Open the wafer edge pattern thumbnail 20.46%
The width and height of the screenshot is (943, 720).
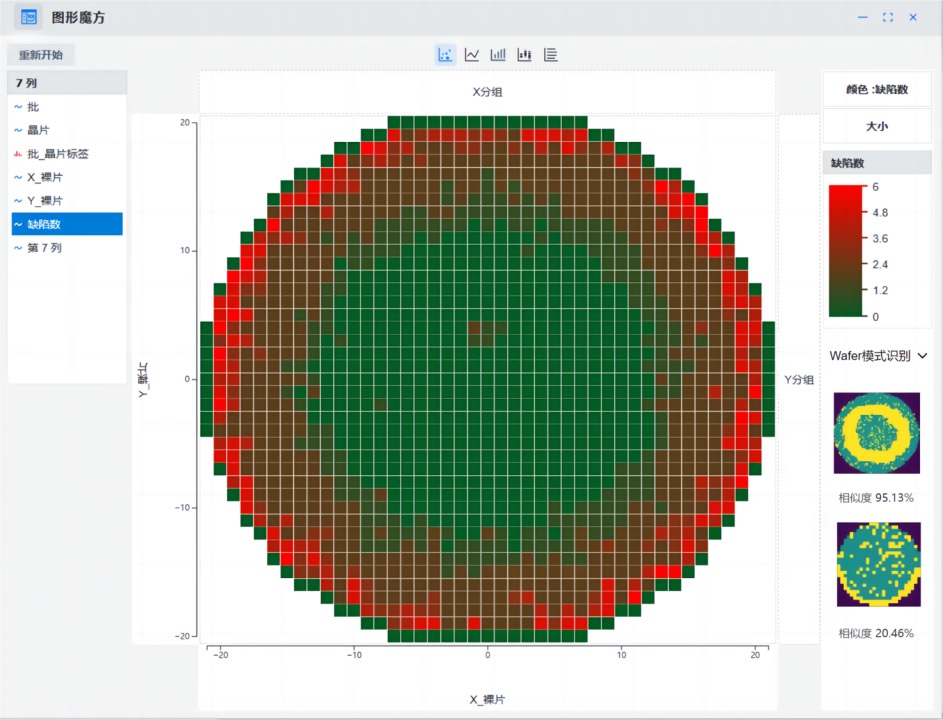(x=879, y=564)
